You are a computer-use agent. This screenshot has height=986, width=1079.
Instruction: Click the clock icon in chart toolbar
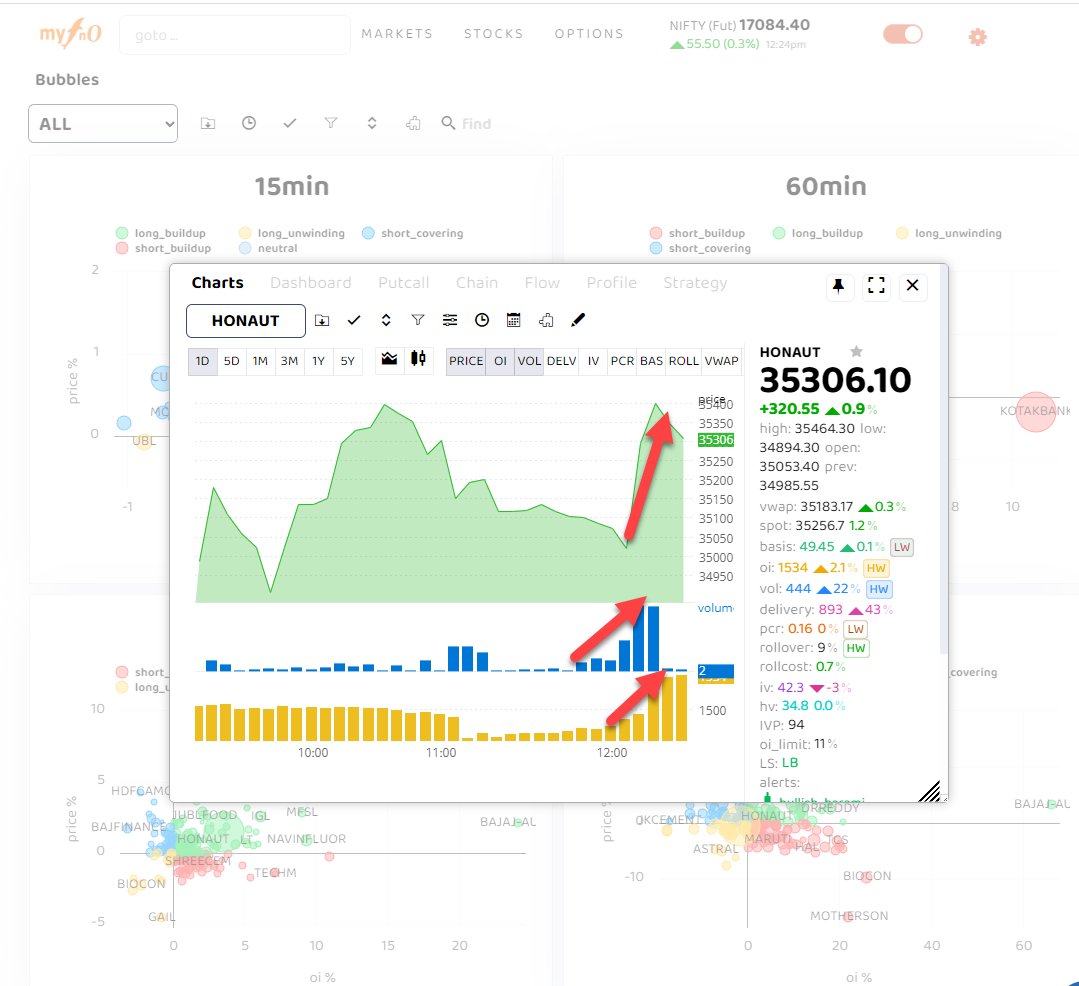tap(482, 320)
